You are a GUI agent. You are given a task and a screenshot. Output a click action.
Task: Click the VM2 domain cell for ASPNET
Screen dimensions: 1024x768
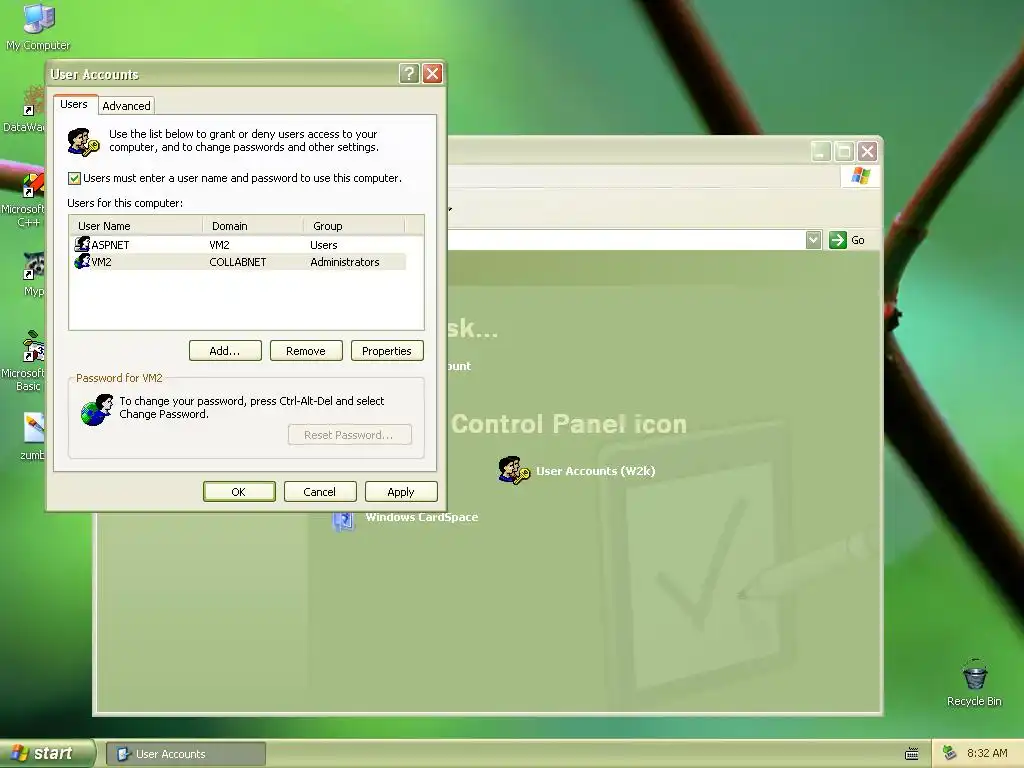click(x=219, y=245)
